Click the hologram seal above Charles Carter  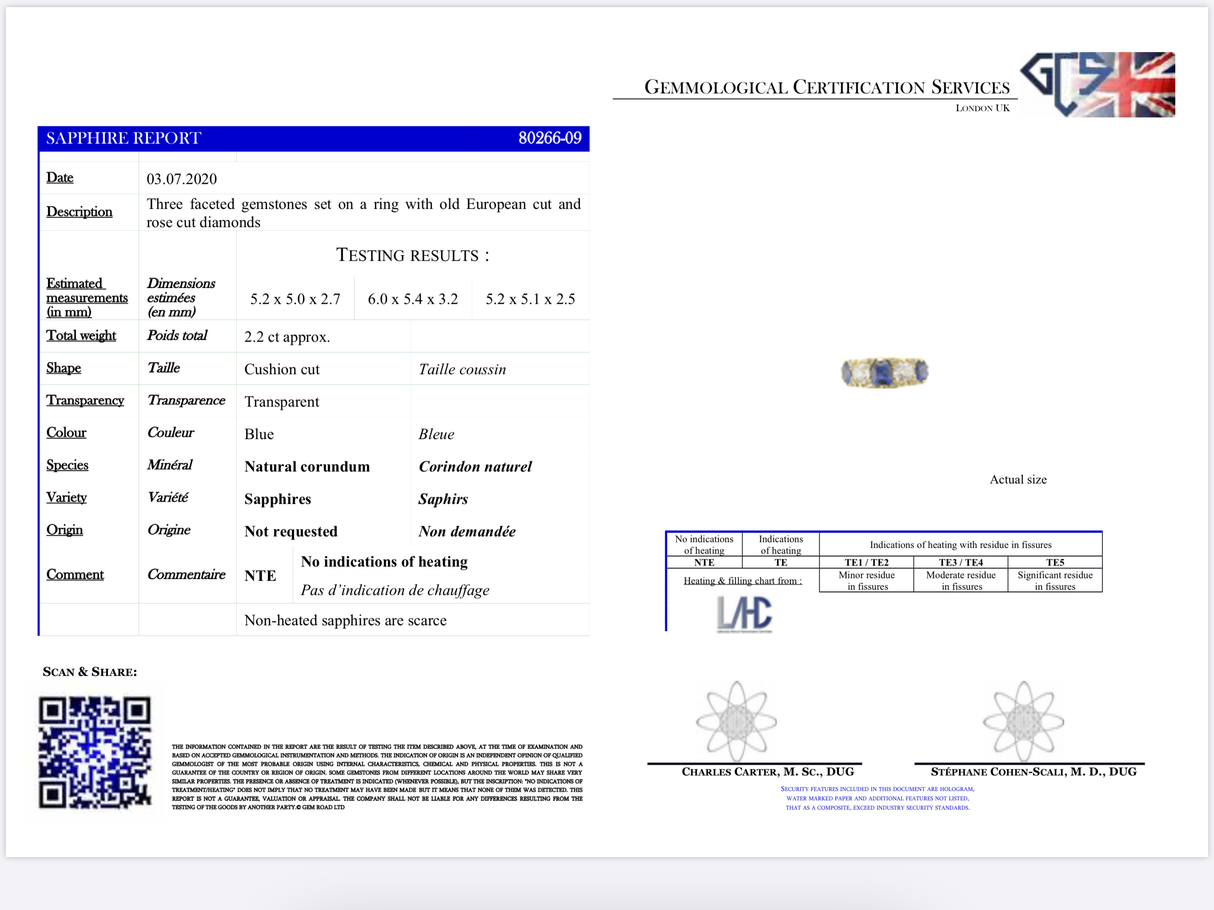point(736,720)
